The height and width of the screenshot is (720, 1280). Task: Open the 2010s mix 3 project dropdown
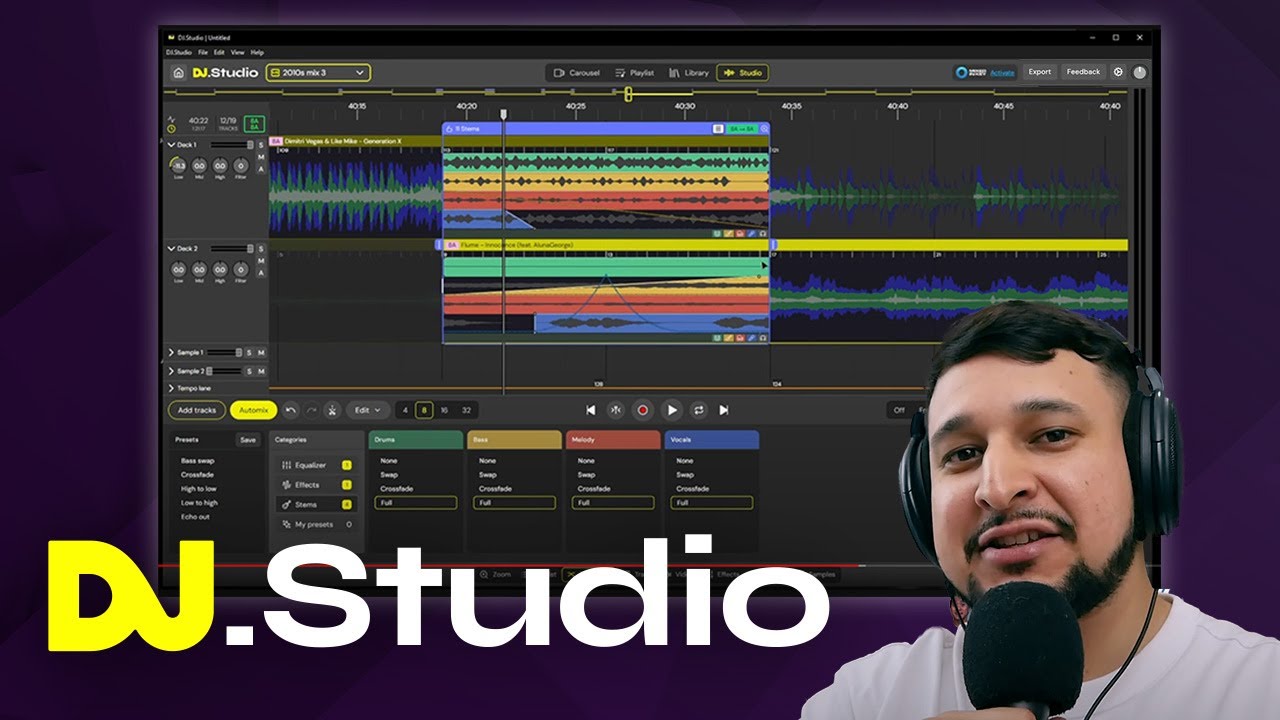(318, 73)
